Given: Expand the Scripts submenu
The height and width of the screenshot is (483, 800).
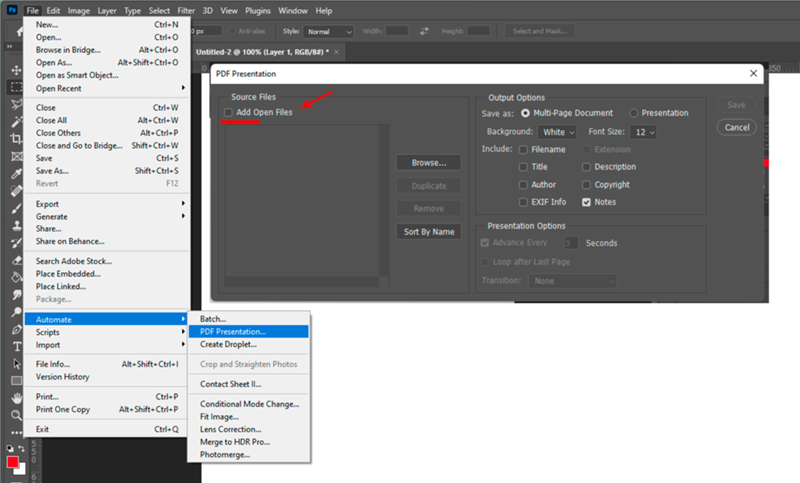Looking at the screenshot, I should (x=107, y=332).
